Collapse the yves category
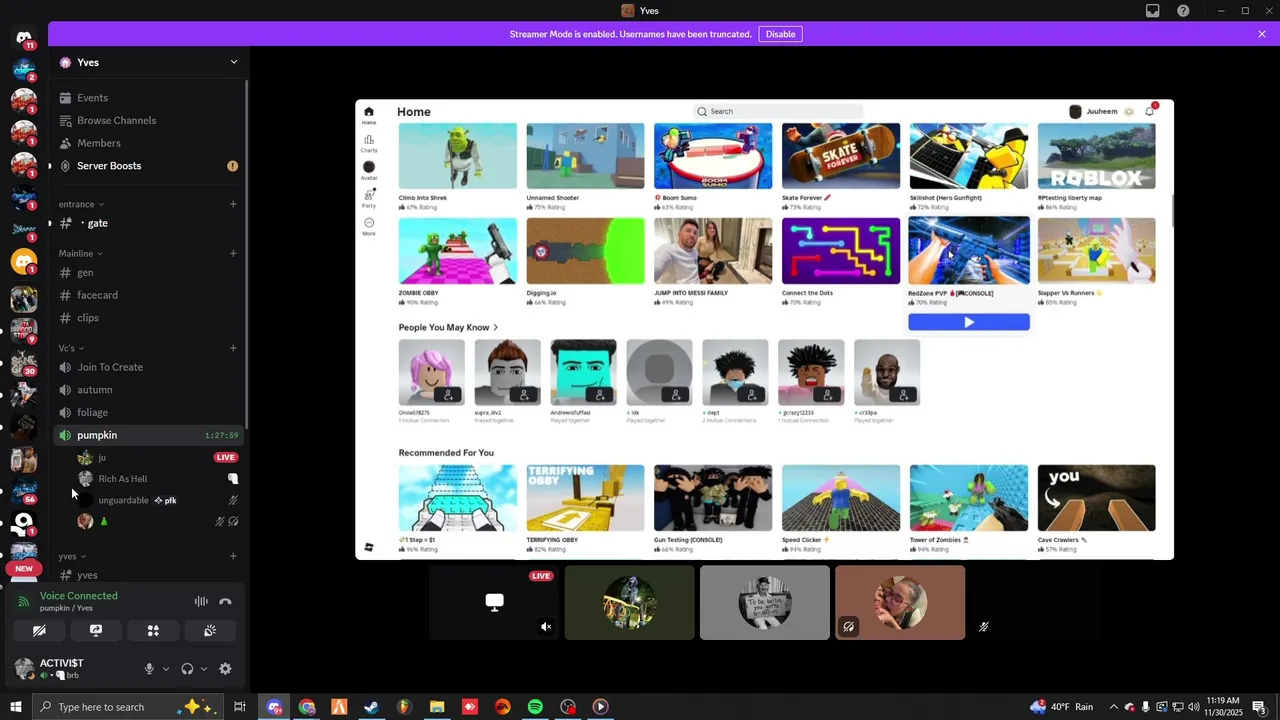 (72, 556)
